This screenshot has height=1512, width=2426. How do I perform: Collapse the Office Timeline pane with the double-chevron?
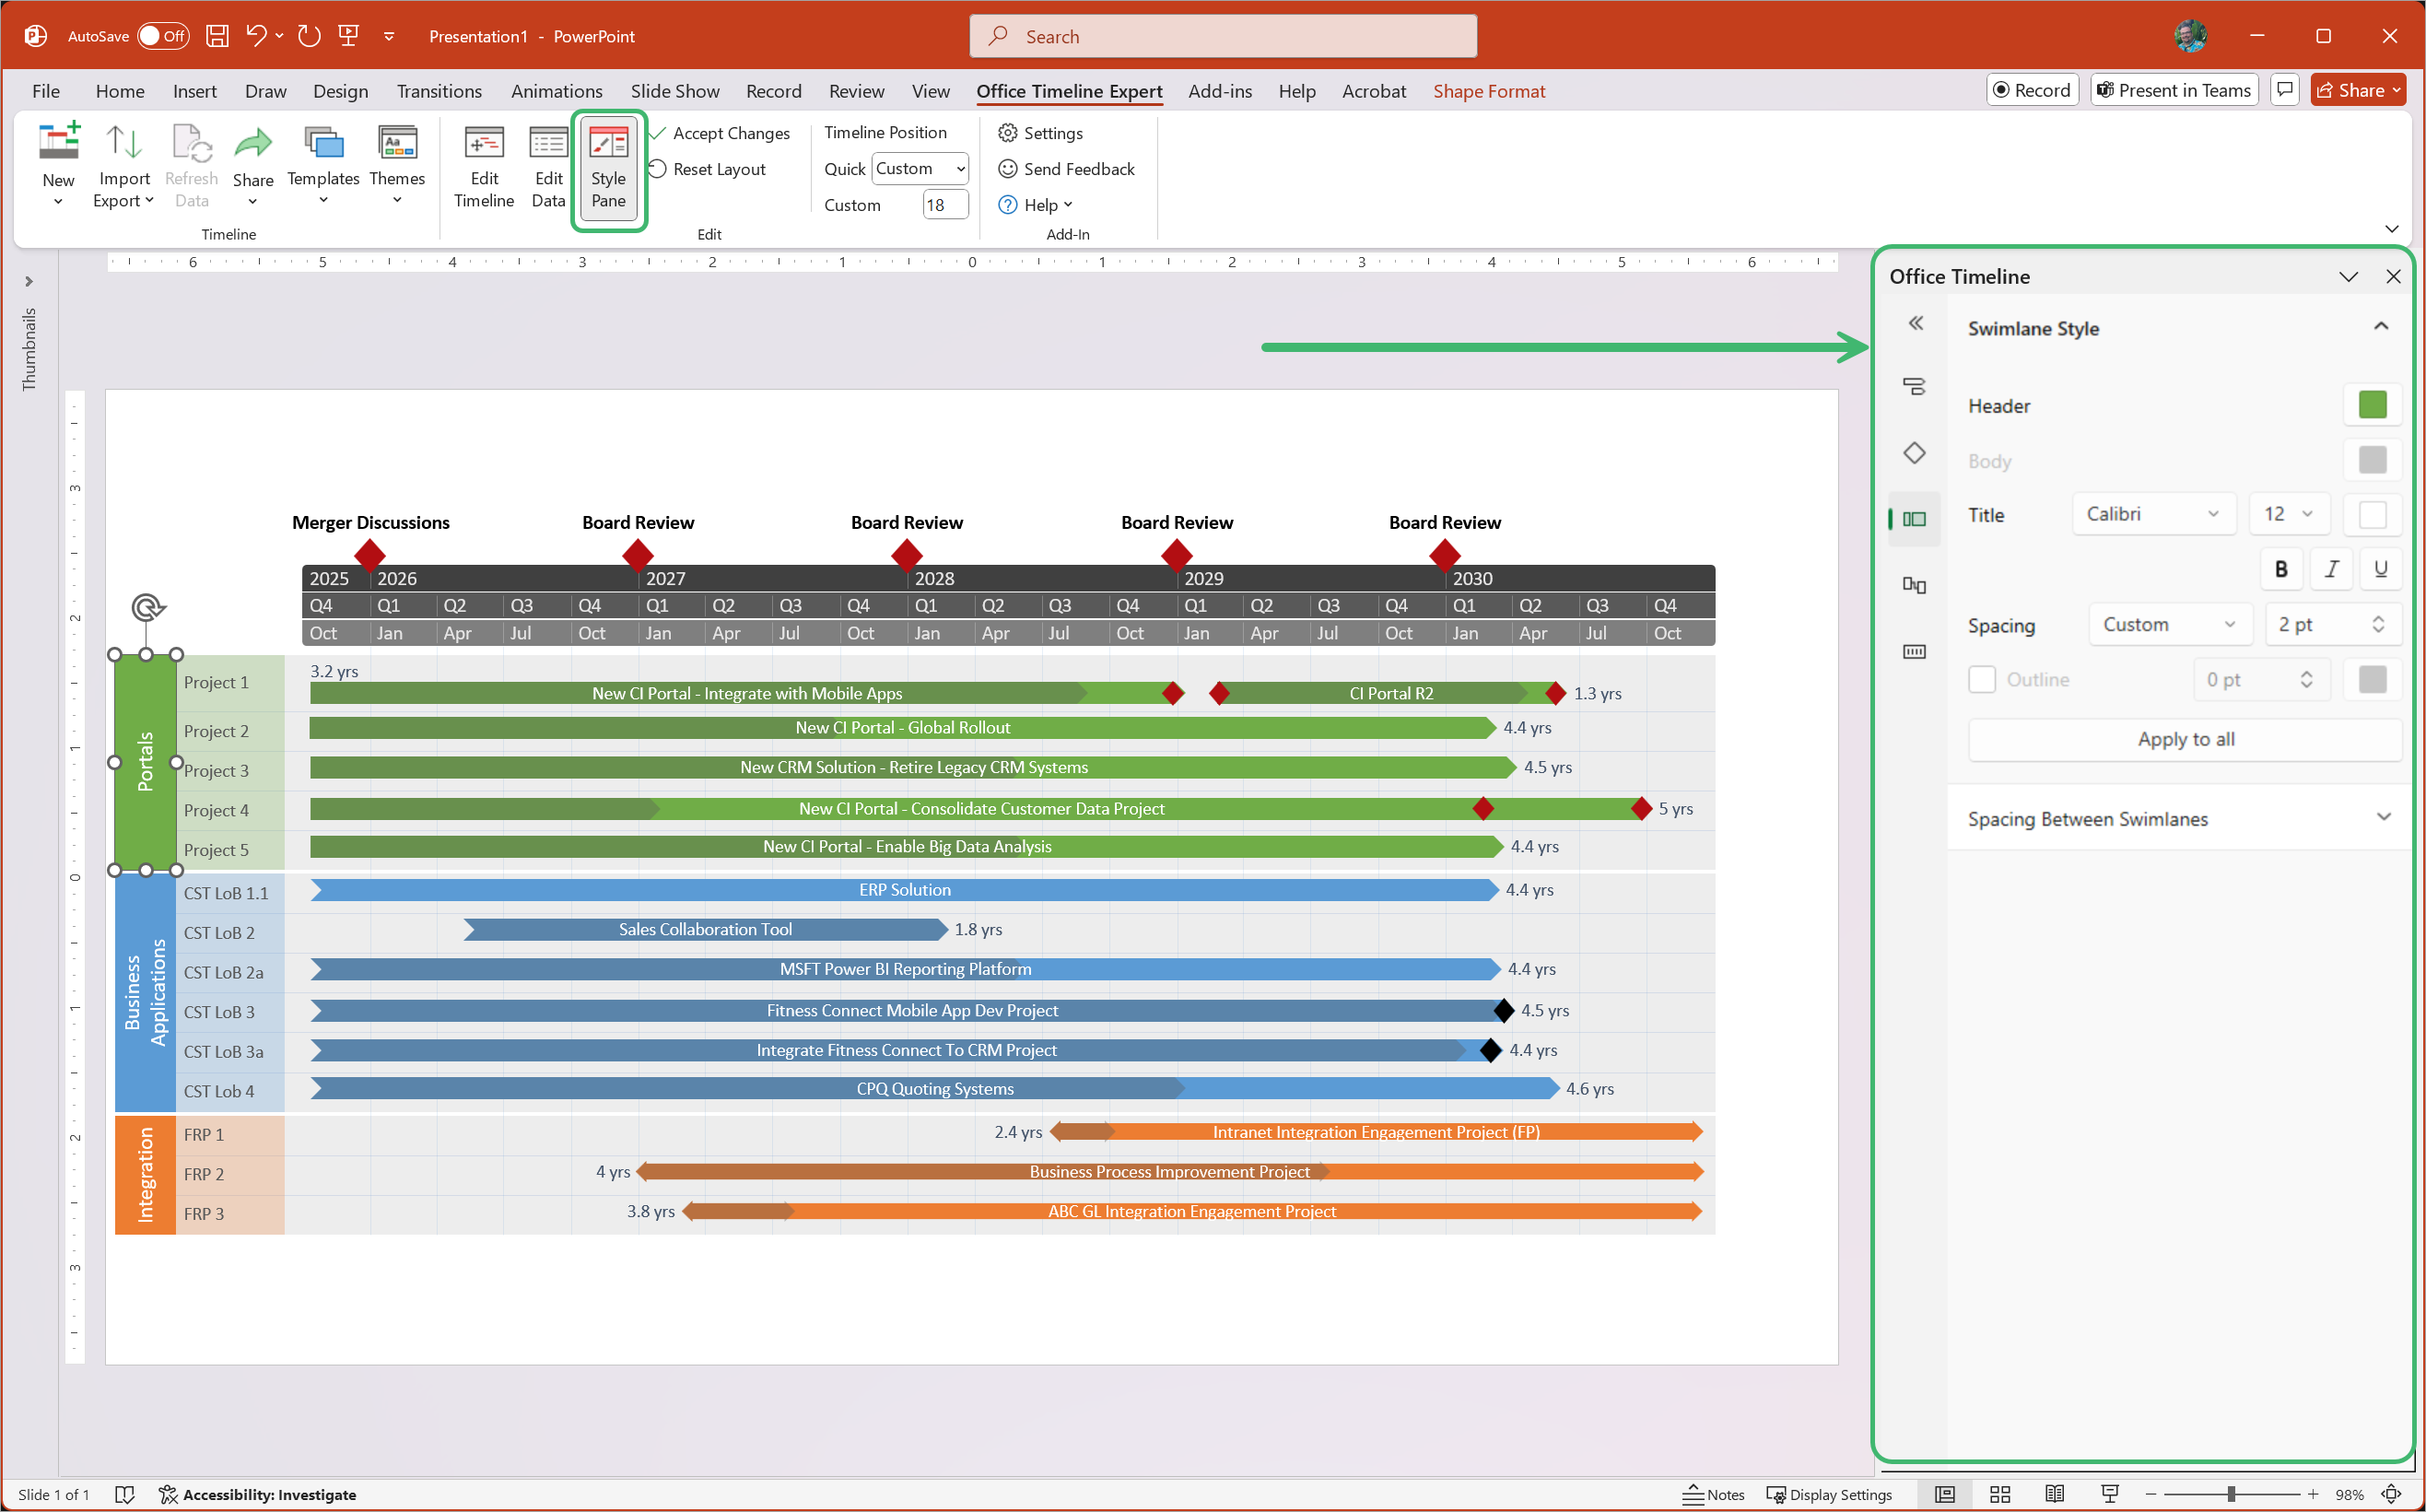tap(1916, 323)
